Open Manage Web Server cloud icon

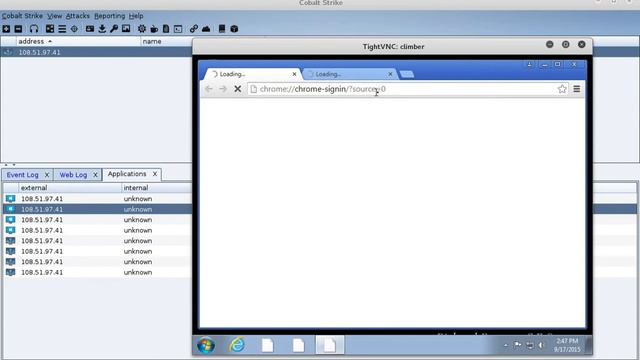point(206,29)
